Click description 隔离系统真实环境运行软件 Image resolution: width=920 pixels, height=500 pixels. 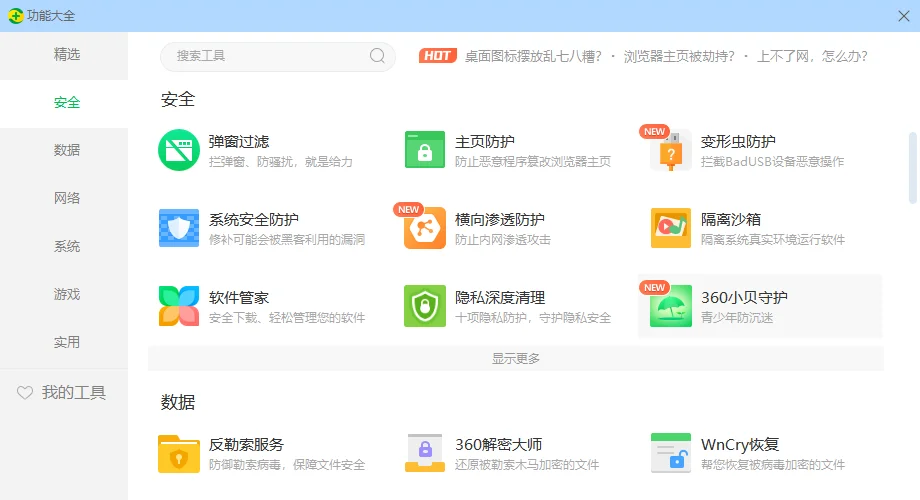(773, 239)
